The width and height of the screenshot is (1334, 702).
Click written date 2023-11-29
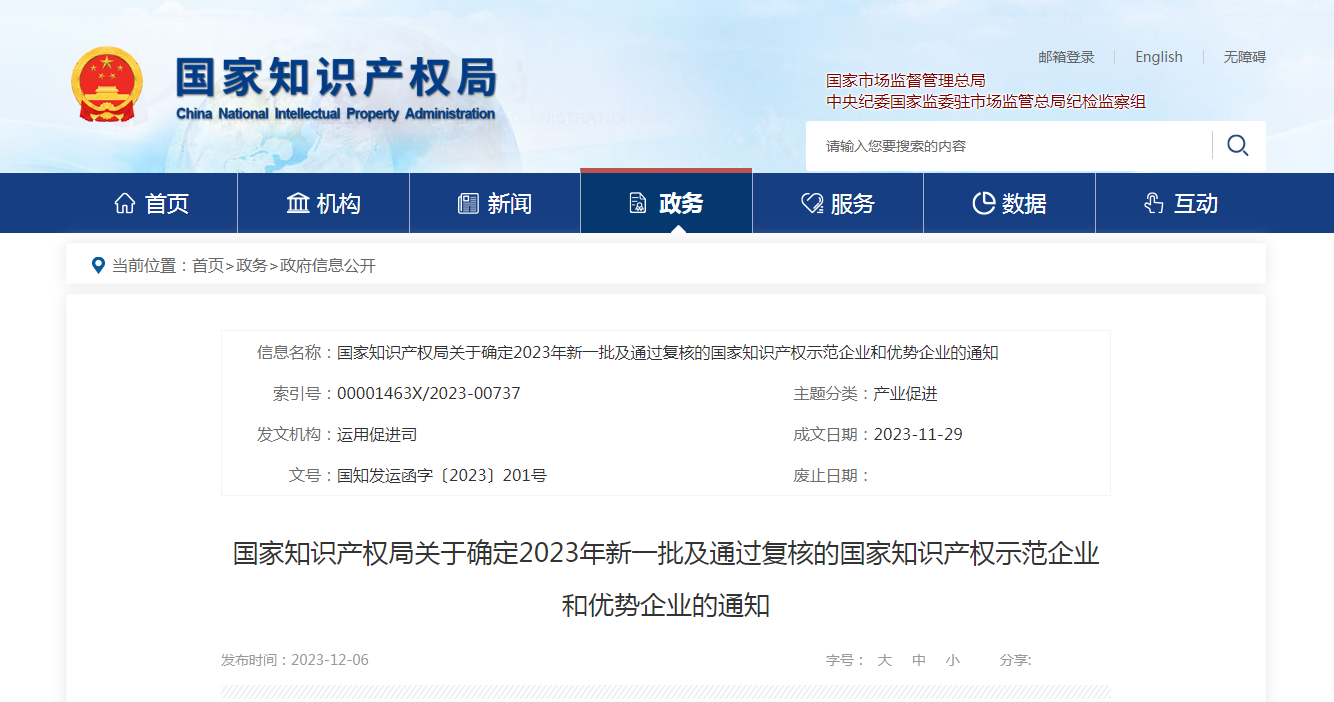pos(918,434)
